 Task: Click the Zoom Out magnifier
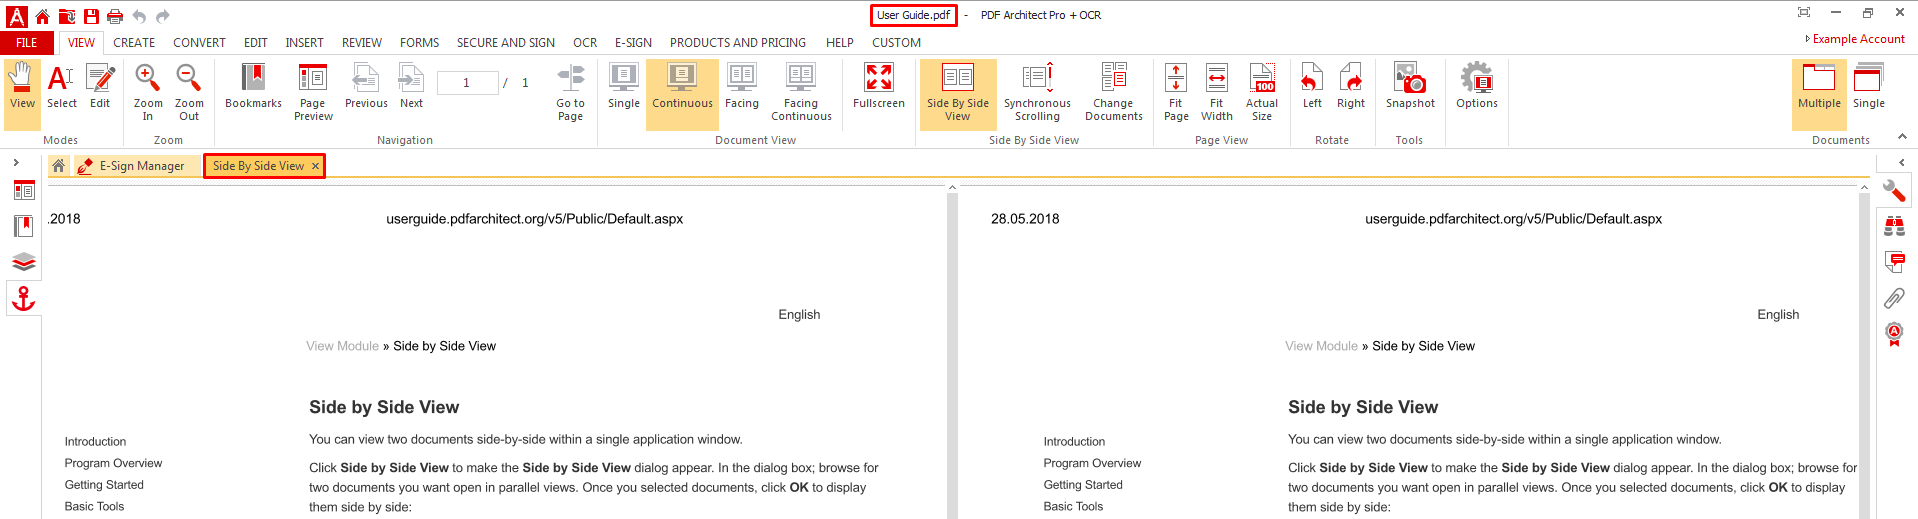[189, 93]
